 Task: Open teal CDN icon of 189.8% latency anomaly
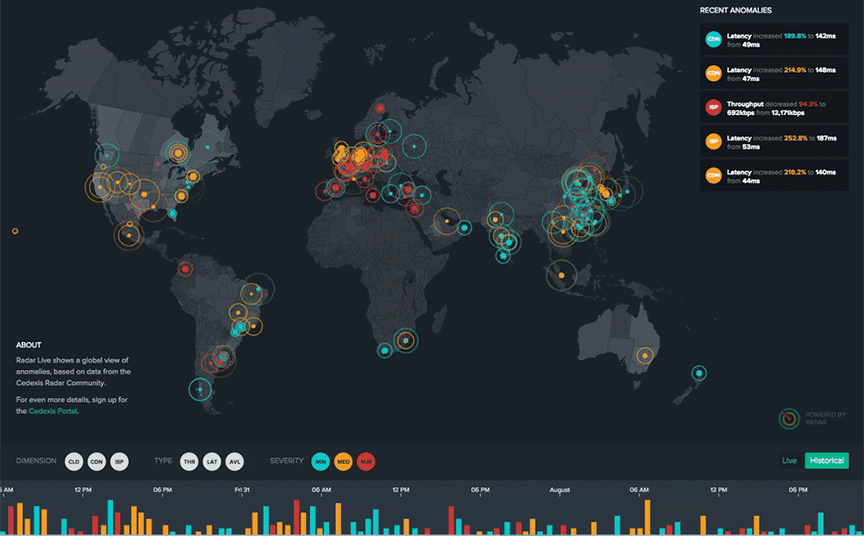714,39
